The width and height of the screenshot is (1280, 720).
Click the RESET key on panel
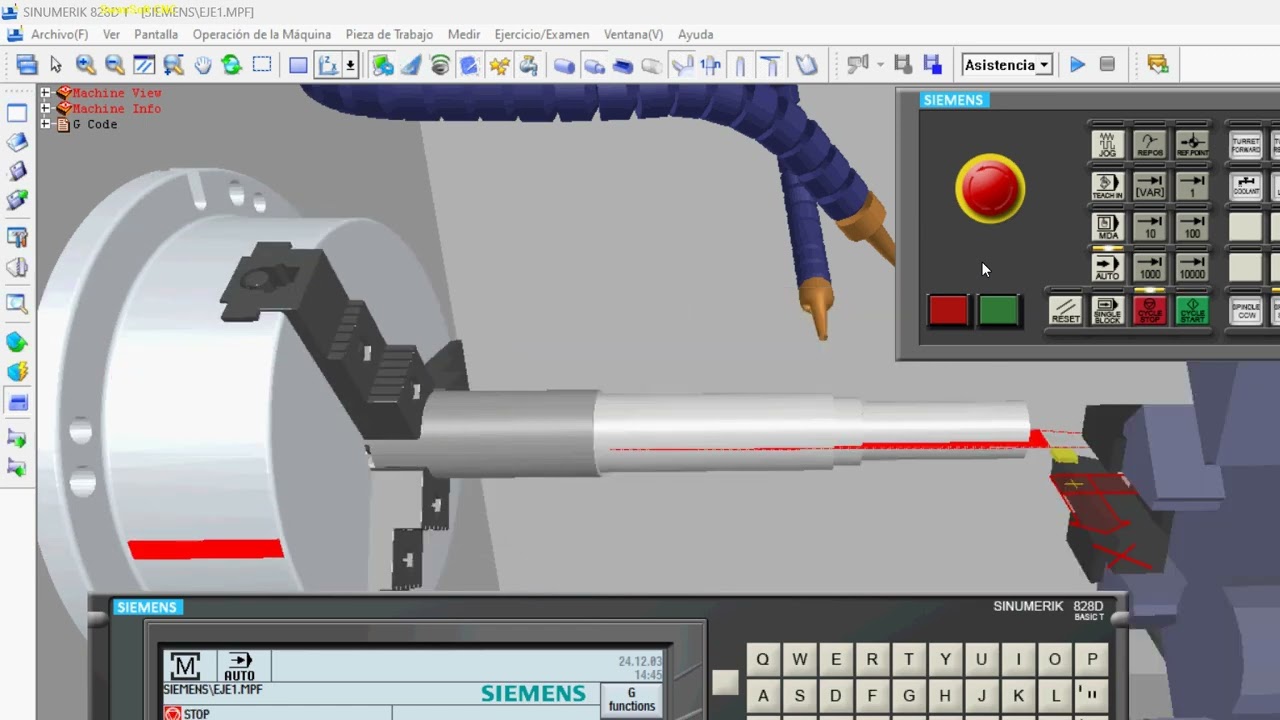[x=1065, y=310]
